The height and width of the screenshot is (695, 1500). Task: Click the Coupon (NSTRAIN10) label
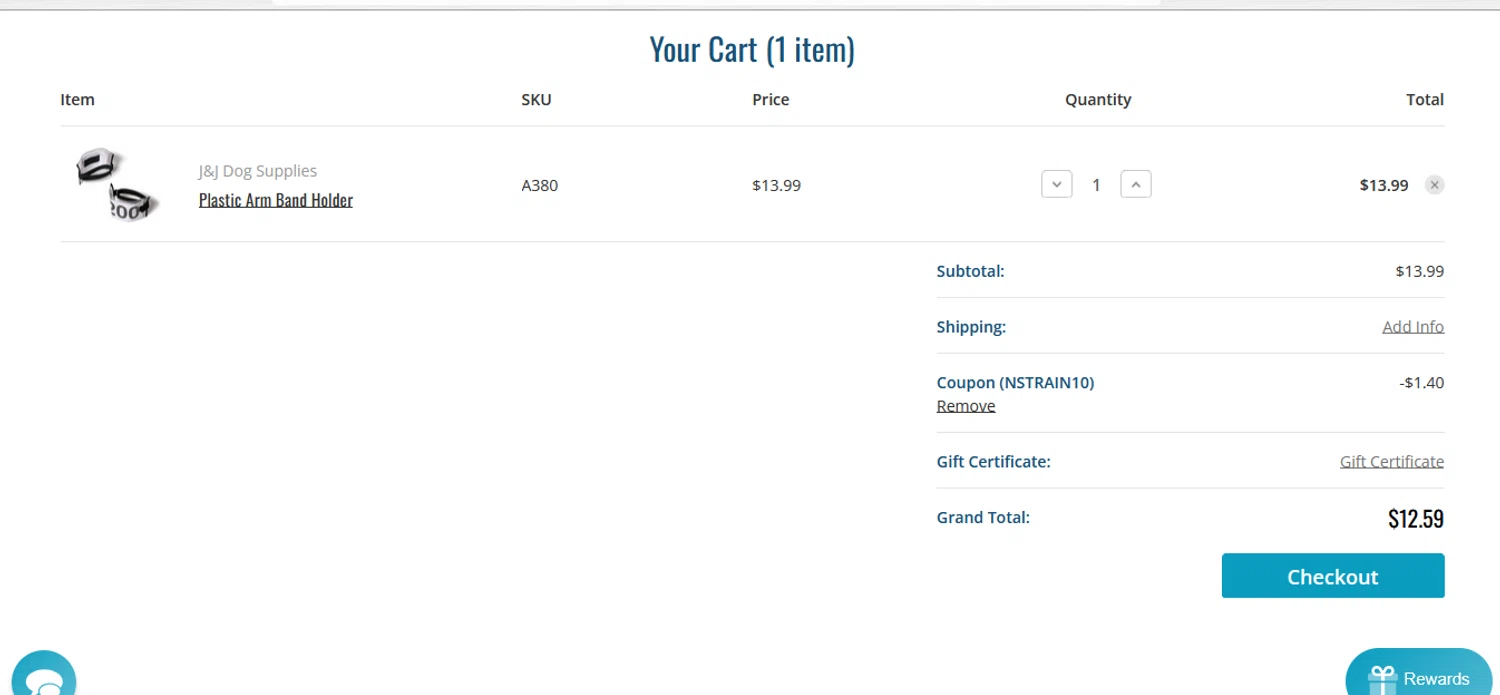[x=1016, y=383]
